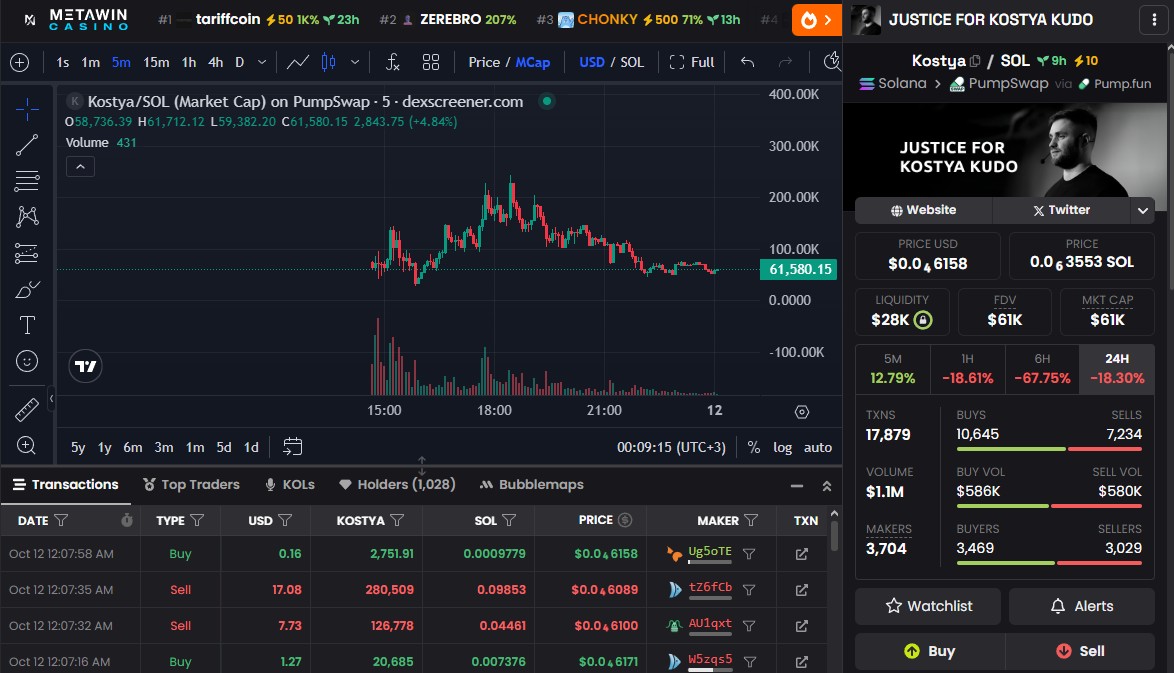Viewport: 1174px width, 673px height.
Task: Select the trend line drawing tool
Action: [27, 145]
